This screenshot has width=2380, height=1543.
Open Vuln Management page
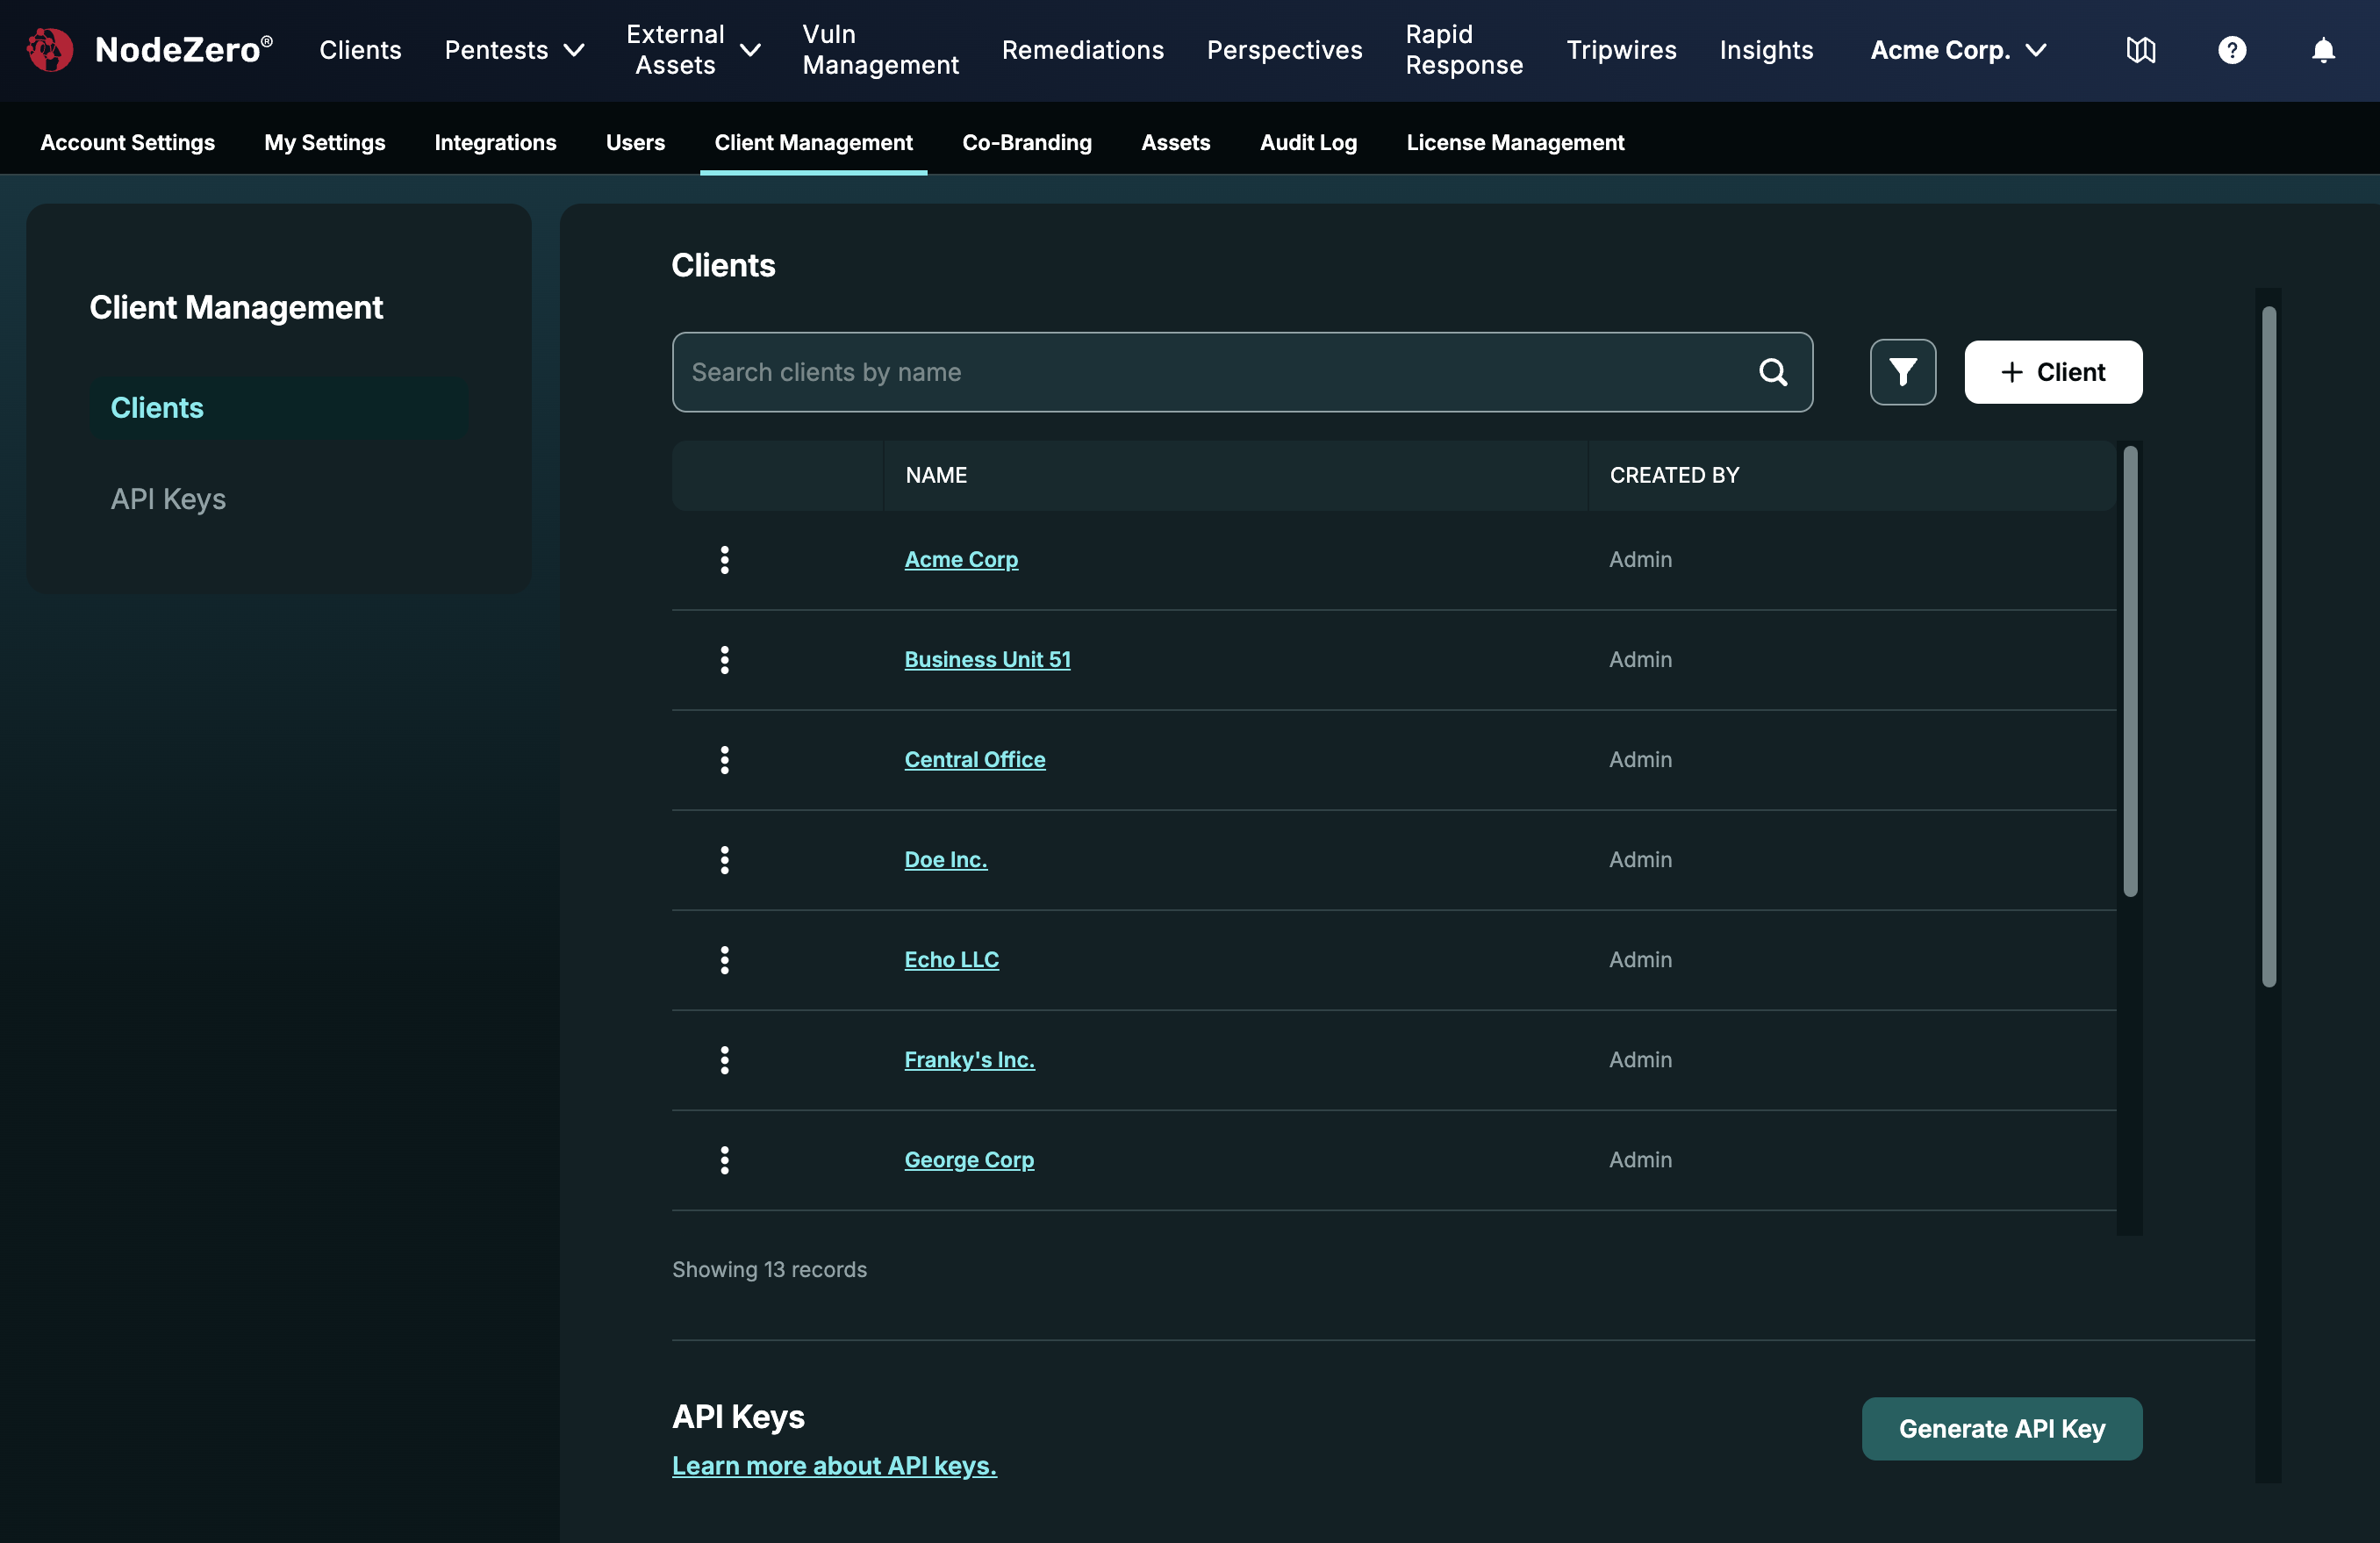click(880, 50)
